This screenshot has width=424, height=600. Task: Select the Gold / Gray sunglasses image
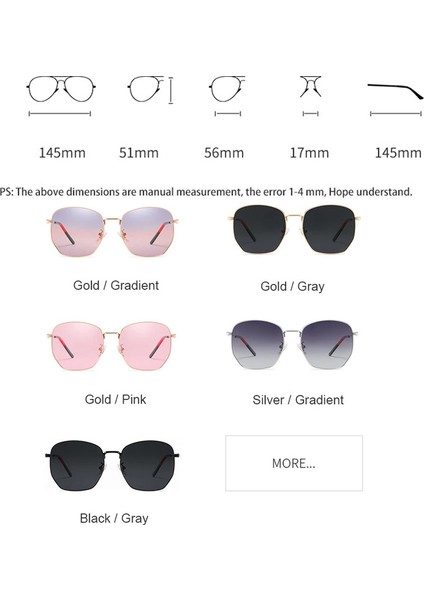tap(294, 229)
